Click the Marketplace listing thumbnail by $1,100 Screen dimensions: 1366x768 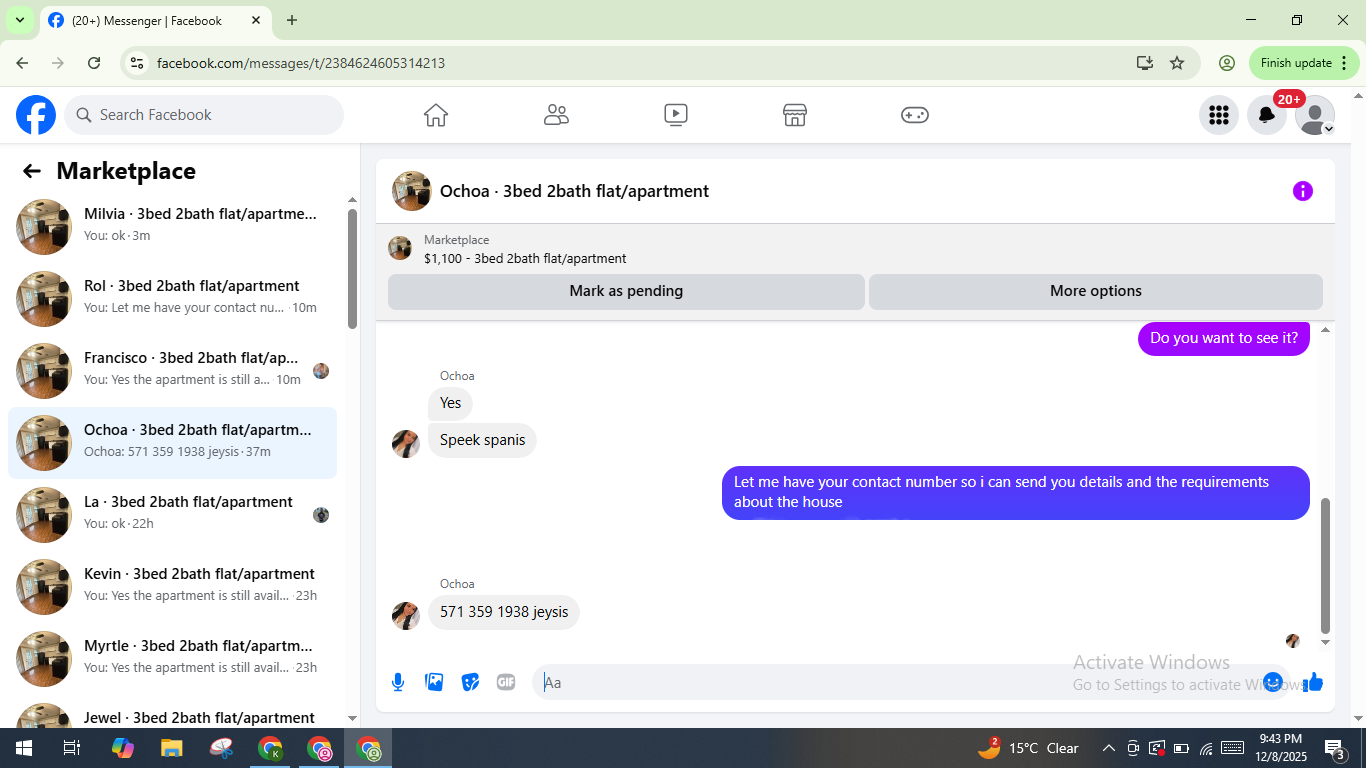(400, 248)
